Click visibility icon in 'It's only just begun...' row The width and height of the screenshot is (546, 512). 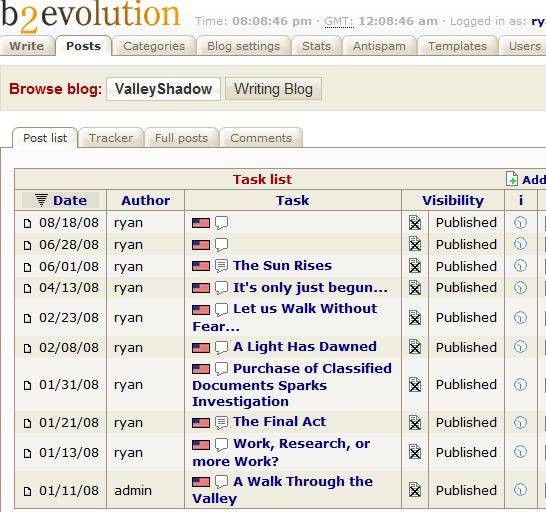pos(415,288)
